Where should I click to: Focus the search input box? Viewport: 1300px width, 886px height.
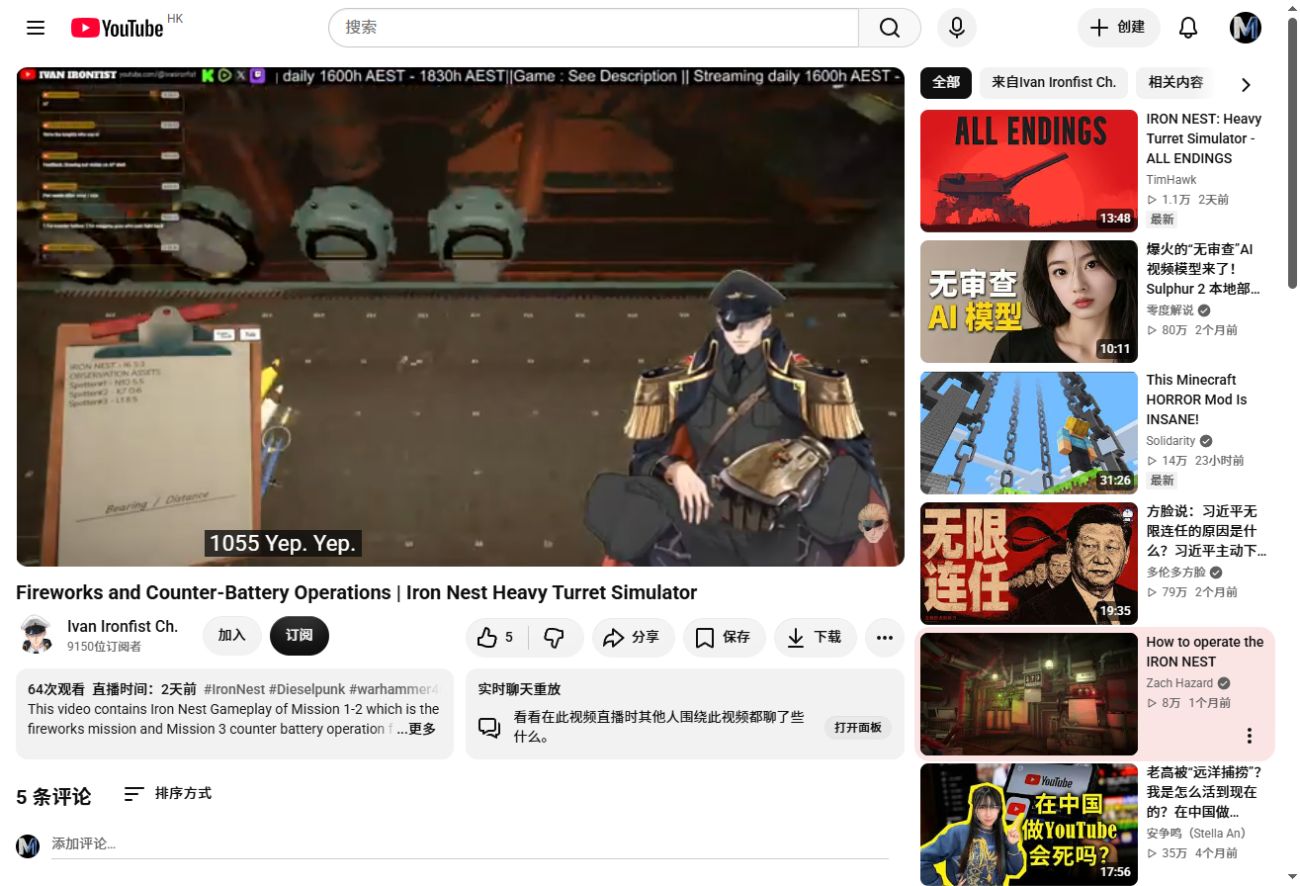click(x=594, y=28)
